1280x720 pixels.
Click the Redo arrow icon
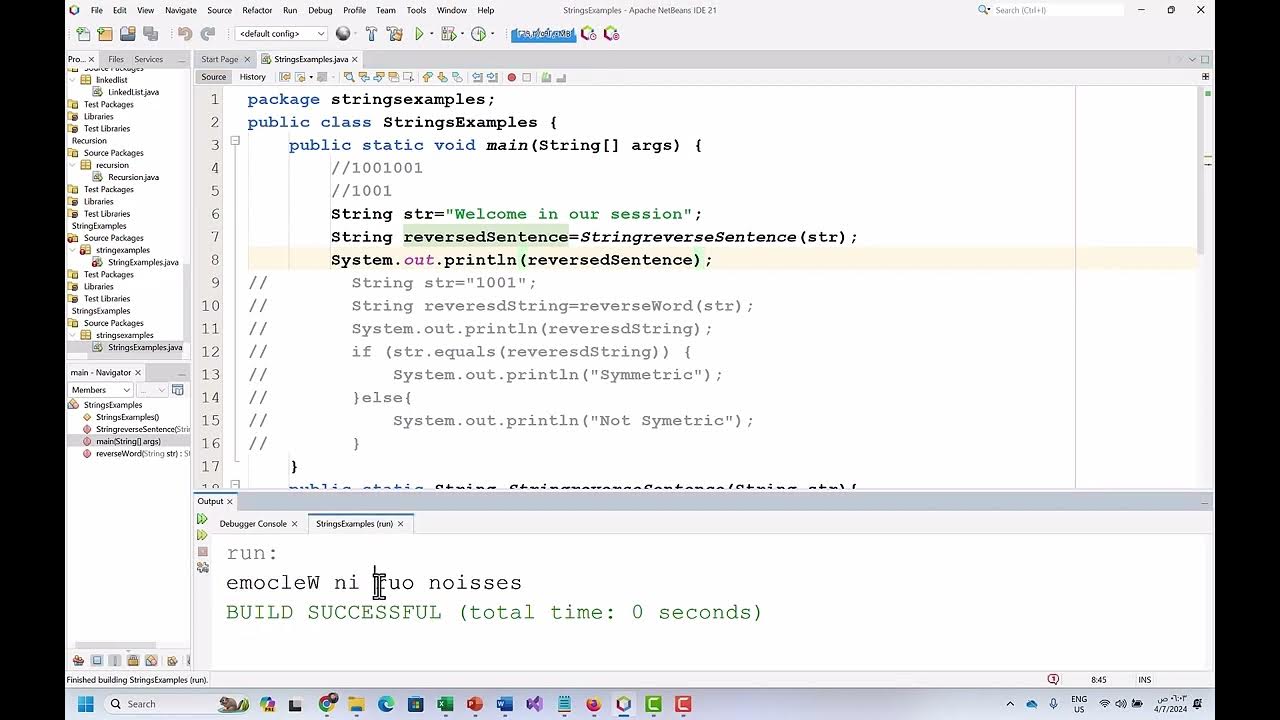click(208, 34)
